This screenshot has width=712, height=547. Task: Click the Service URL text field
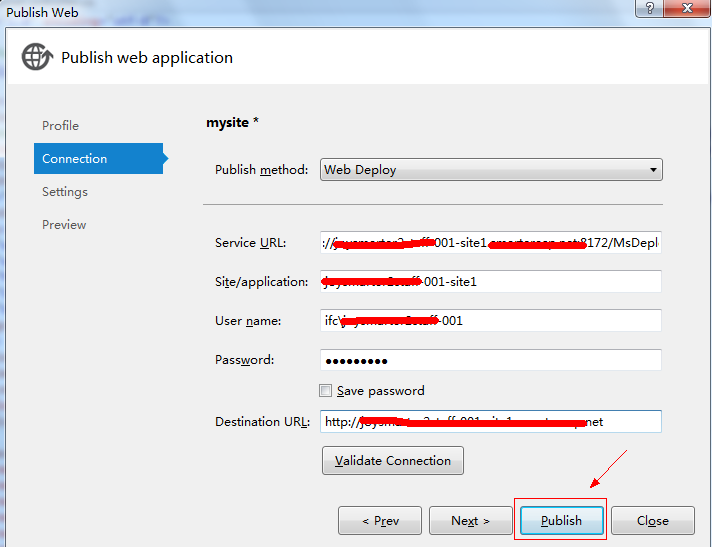[x=490, y=243]
